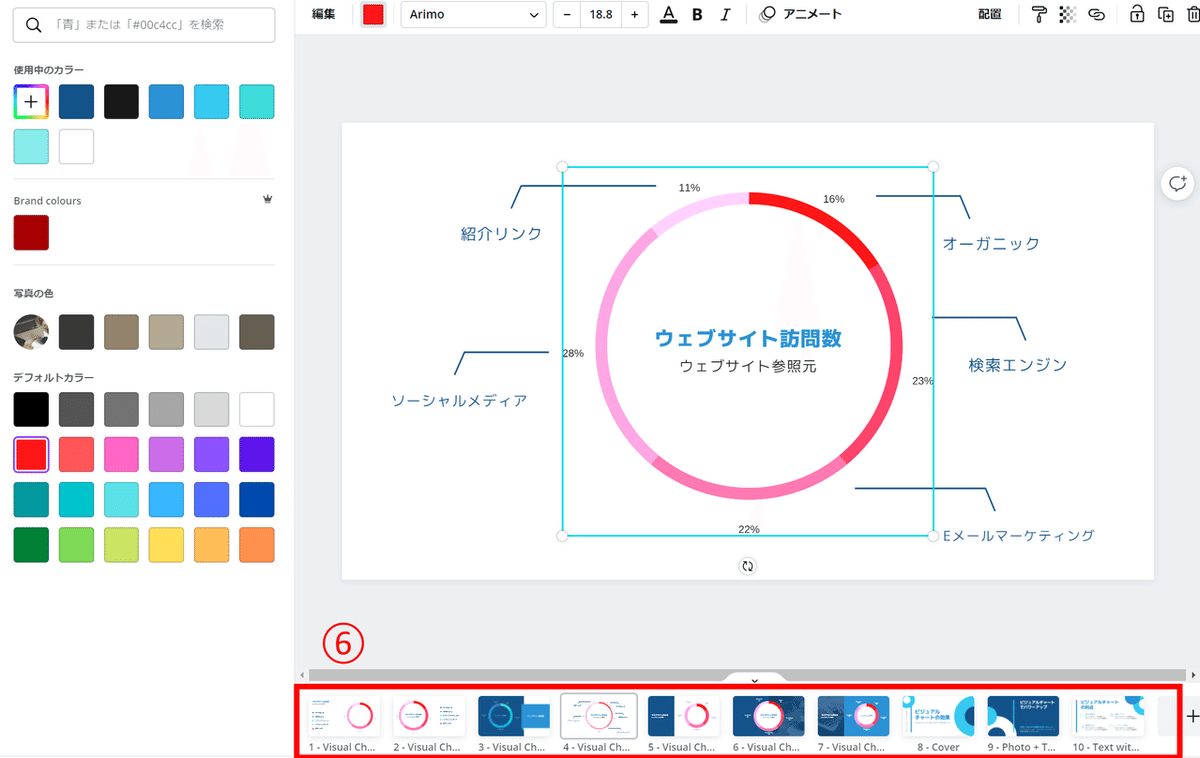
Task: Lock the selected chart element
Action: 1136,14
